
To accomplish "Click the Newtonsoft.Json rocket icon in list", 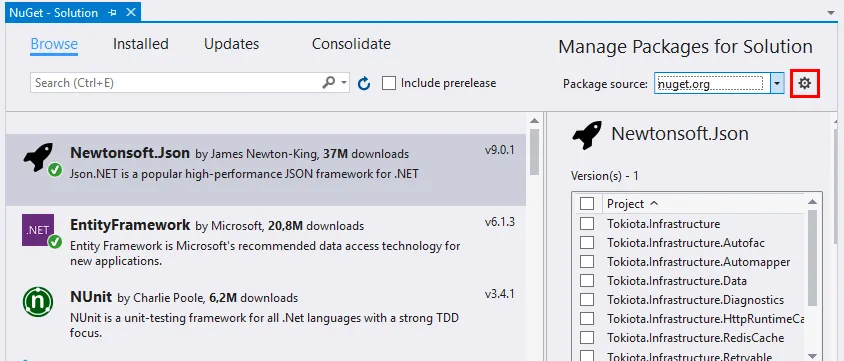I will click(38, 158).
